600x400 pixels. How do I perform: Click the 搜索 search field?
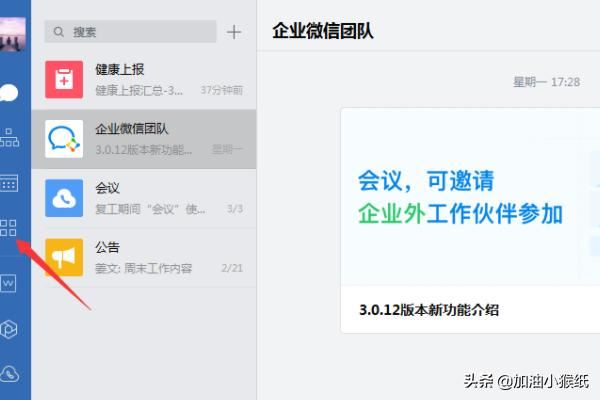point(130,32)
